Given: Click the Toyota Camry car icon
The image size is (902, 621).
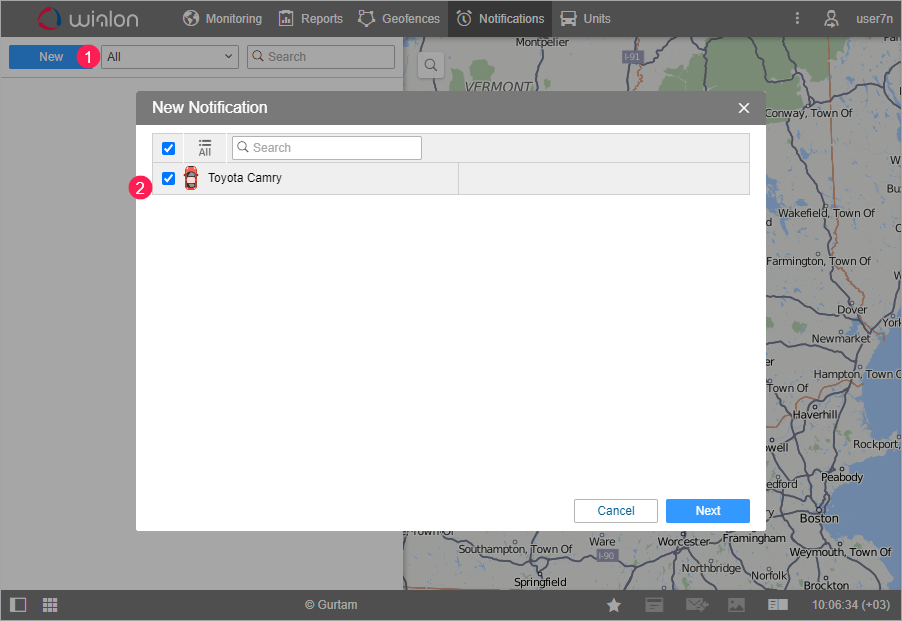Looking at the screenshot, I should pyautogui.click(x=191, y=178).
